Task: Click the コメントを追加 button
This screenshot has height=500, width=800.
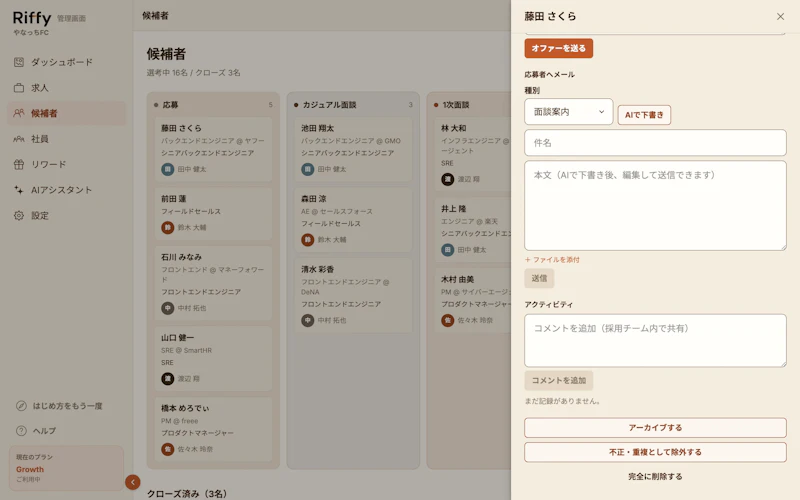Action: point(559,381)
